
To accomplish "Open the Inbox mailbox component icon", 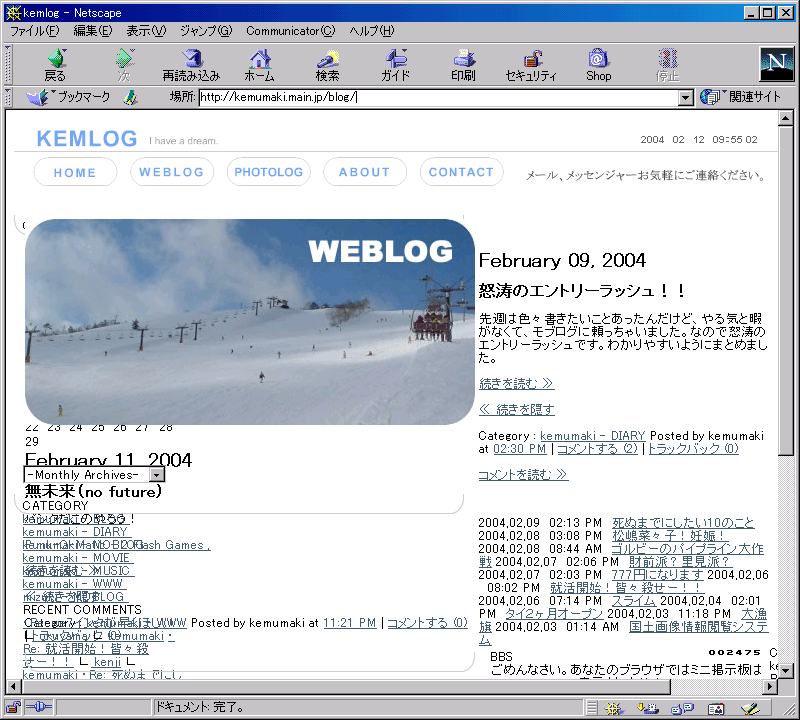I will [648, 708].
